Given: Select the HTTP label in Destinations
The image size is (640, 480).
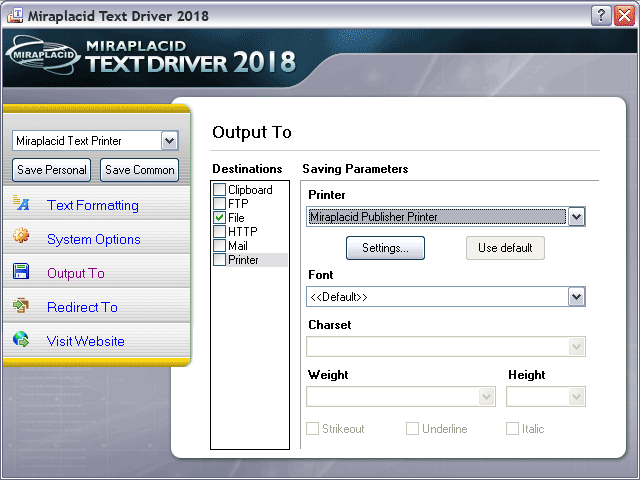Looking at the screenshot, I should (x=242, y=232).
